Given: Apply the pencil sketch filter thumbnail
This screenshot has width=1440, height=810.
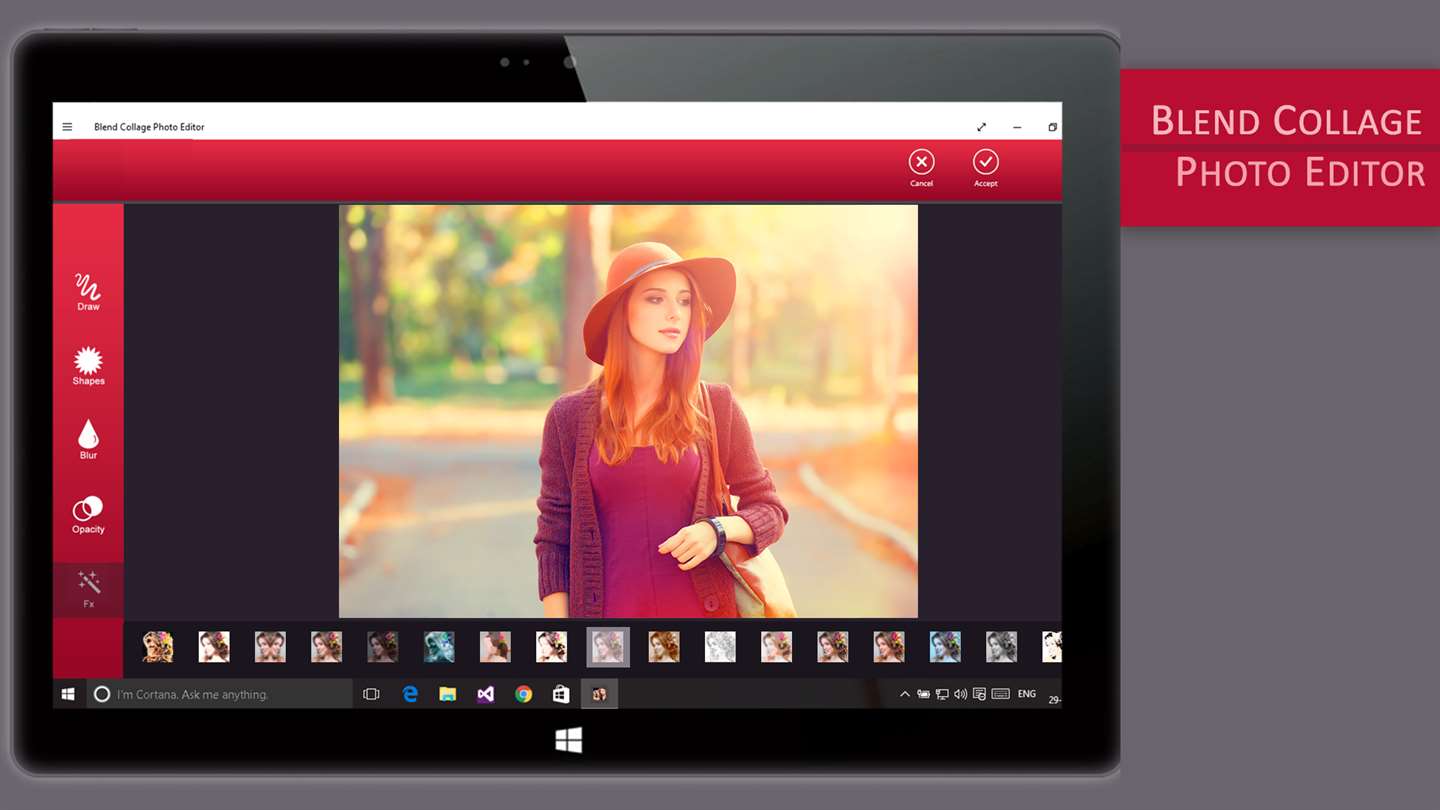Looking at the screenshot, I should point(720,647).
